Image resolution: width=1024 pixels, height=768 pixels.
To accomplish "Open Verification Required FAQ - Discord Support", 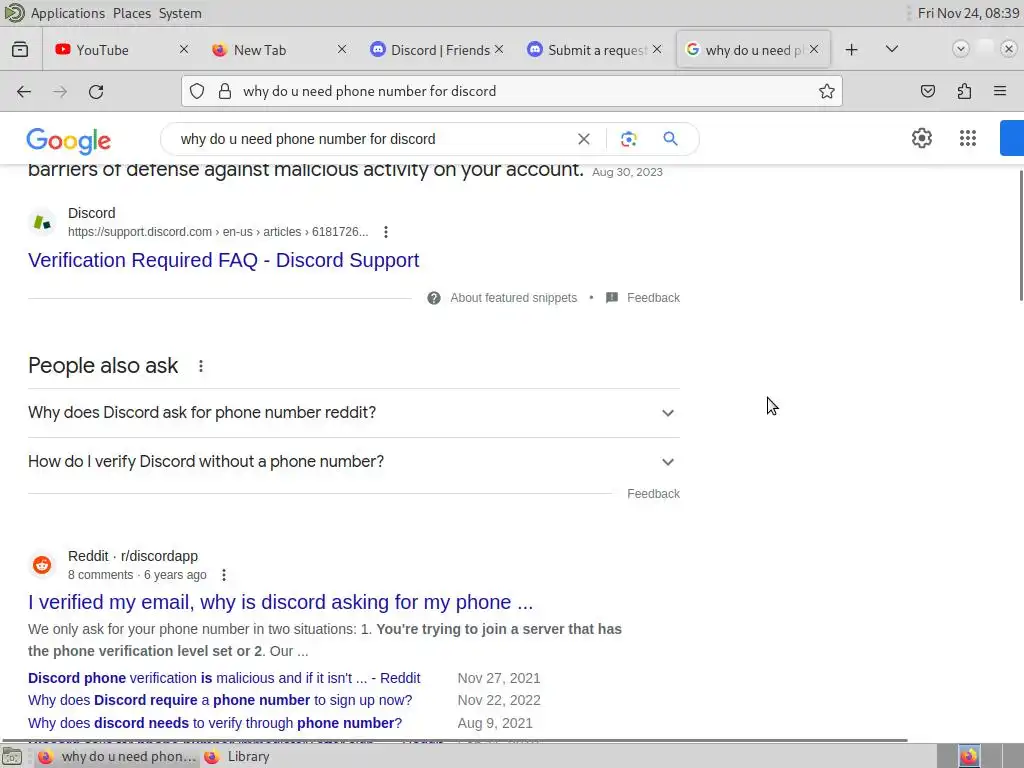I will tap(223, 260).
